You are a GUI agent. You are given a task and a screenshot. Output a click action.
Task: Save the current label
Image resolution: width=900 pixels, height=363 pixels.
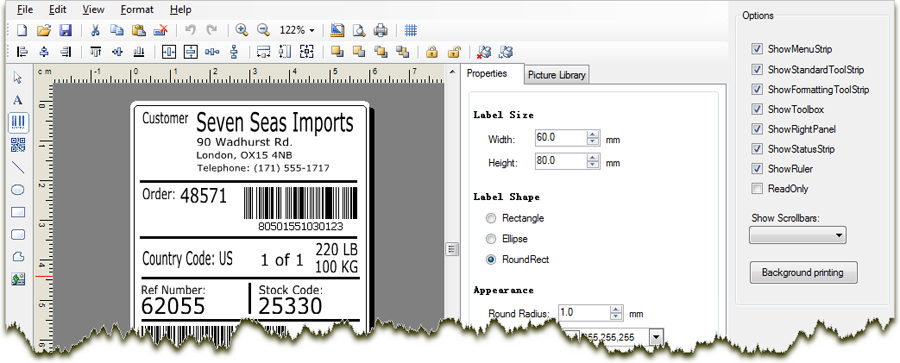pos(65,30)
